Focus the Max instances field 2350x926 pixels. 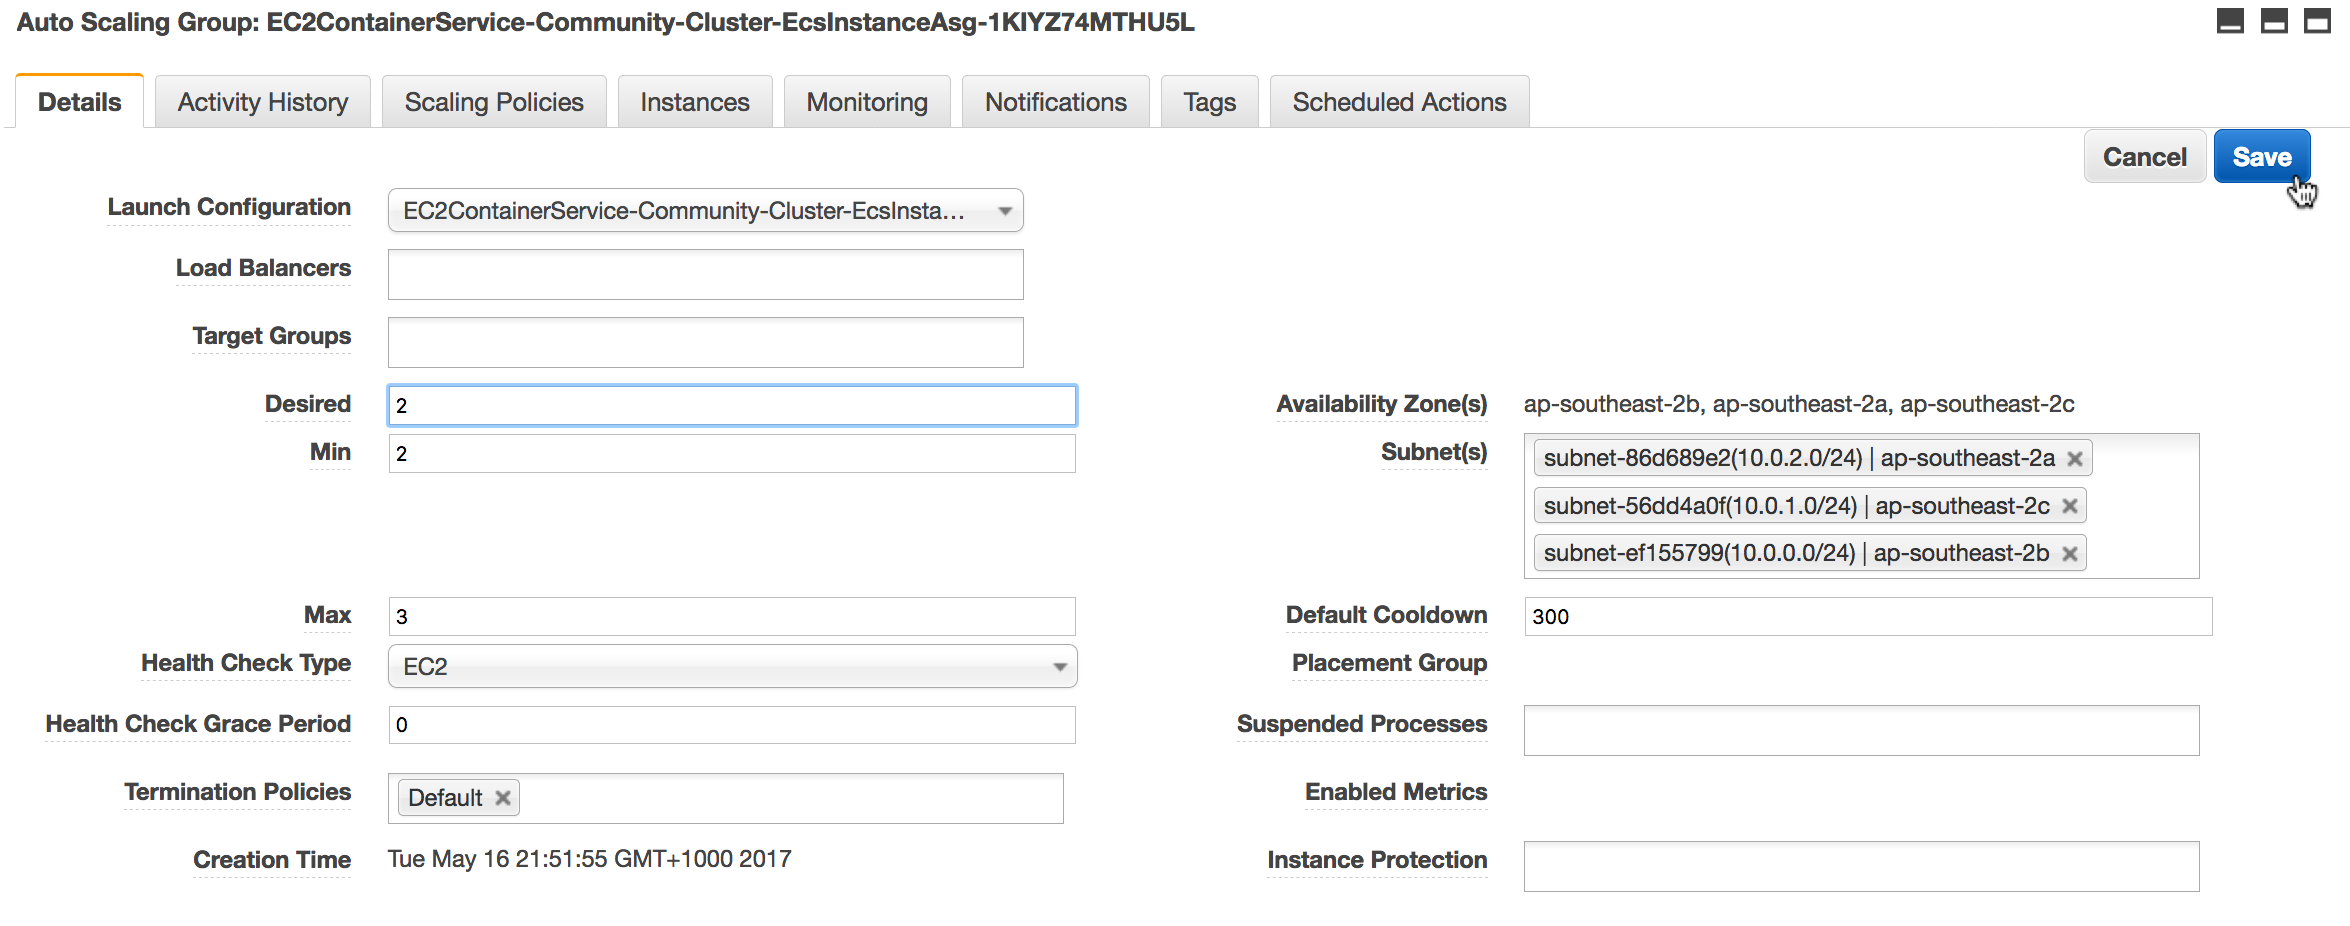pyautogui.click(x=732, y=617)
